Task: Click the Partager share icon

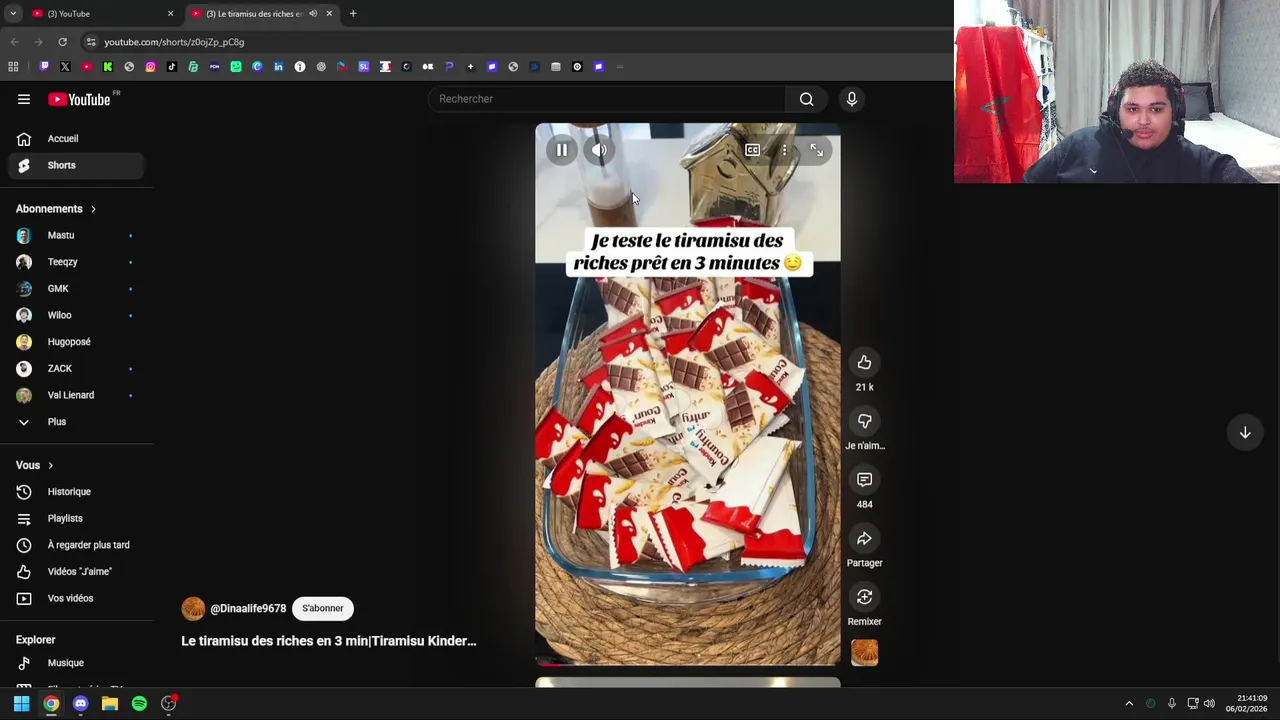Action: coord(864,538)
